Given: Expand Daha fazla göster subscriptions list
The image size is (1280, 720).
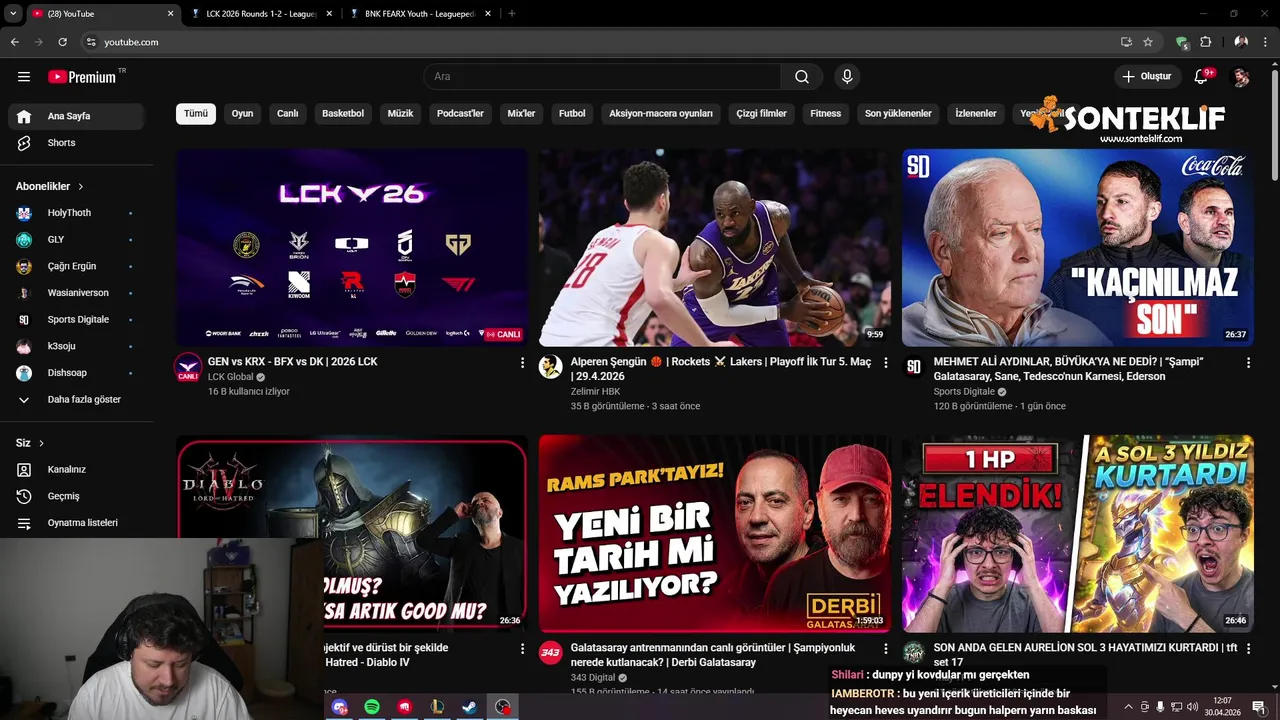Looking at the screenshot, I should [x=76, y=400].
